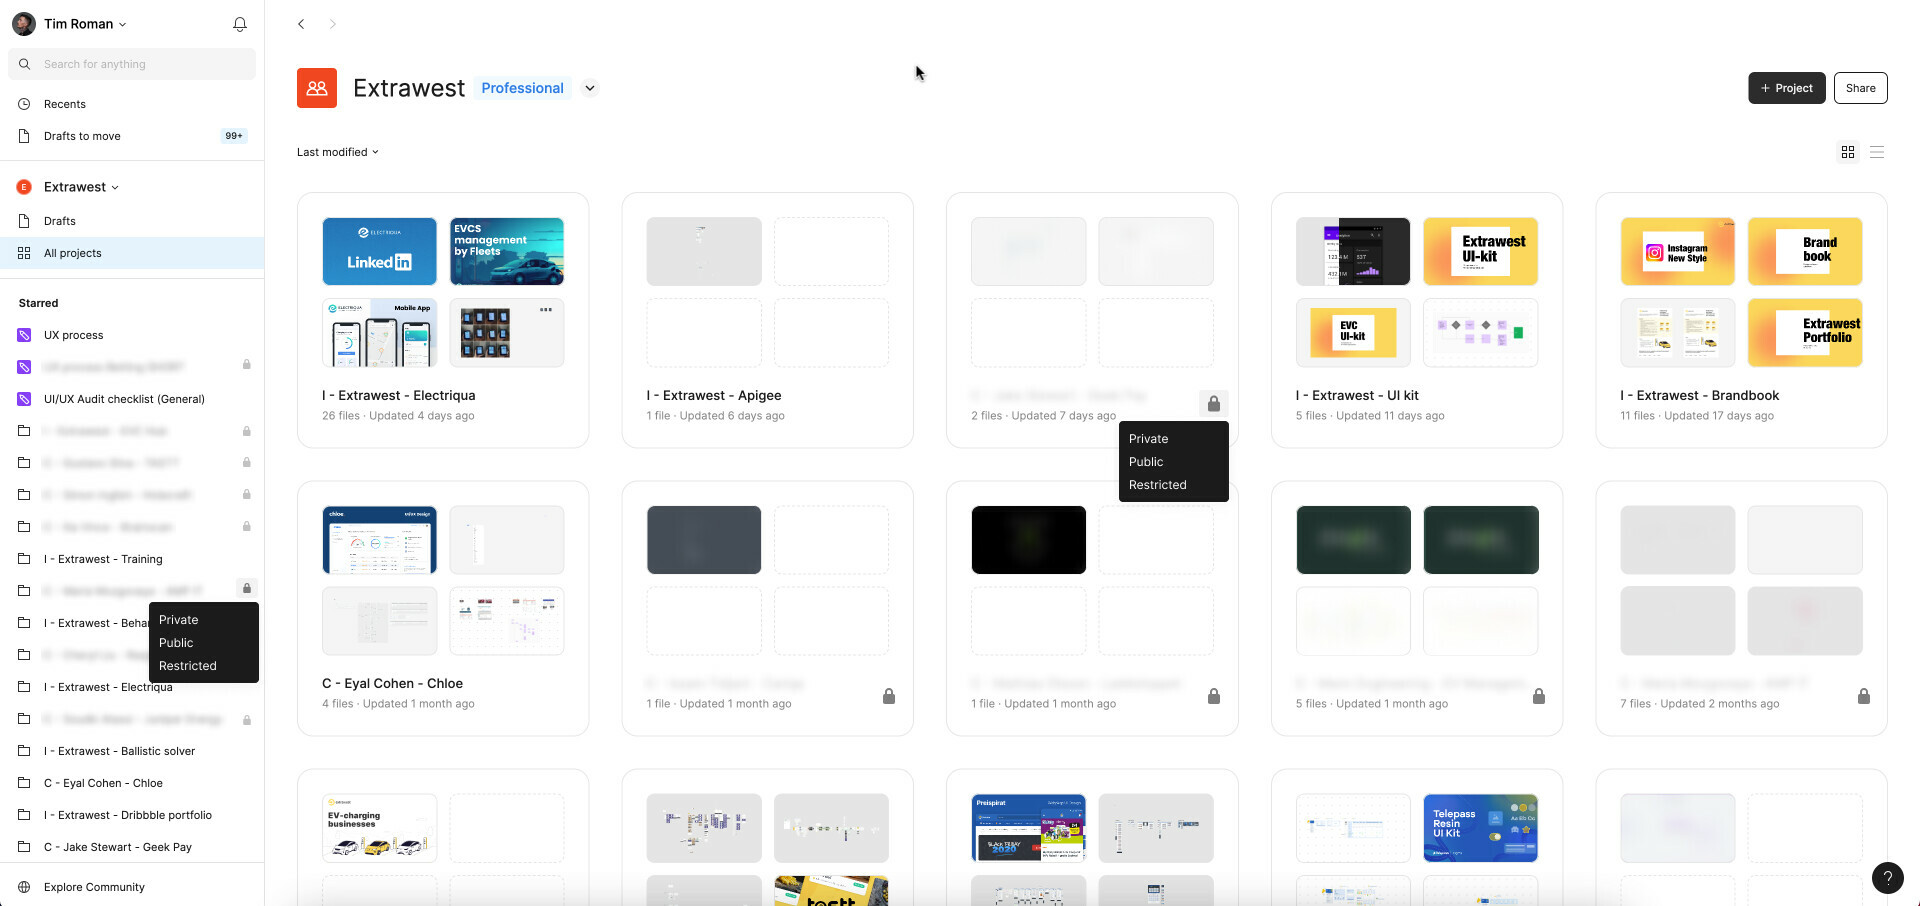
Task: Click the Extrawest team avatar icon
Action: (317, 88)
